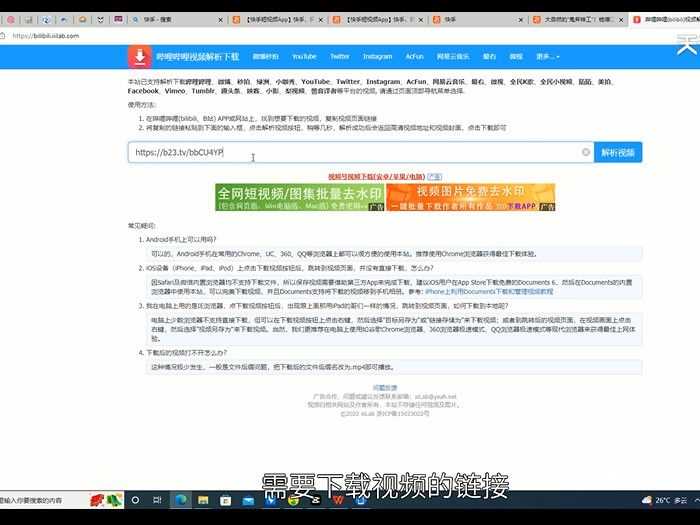Click the Cortana circle taskbar icon
Image resolution: width=700 pixels, height=525 pixels.
point(135,500)
